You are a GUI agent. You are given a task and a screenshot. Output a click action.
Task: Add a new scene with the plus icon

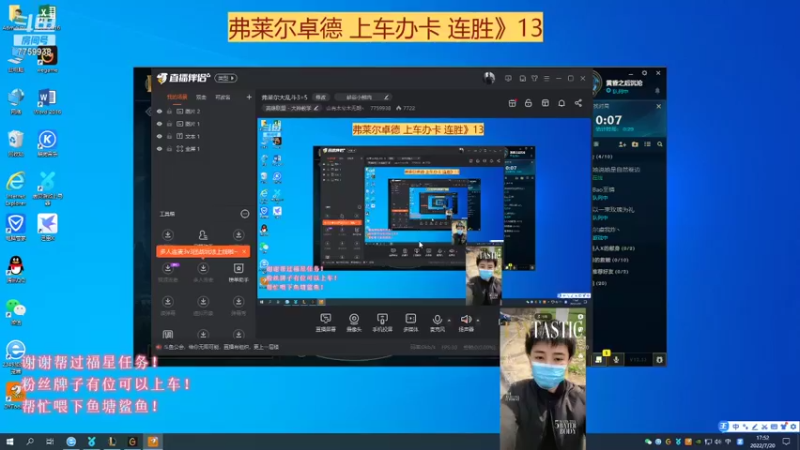click(249, 97)
